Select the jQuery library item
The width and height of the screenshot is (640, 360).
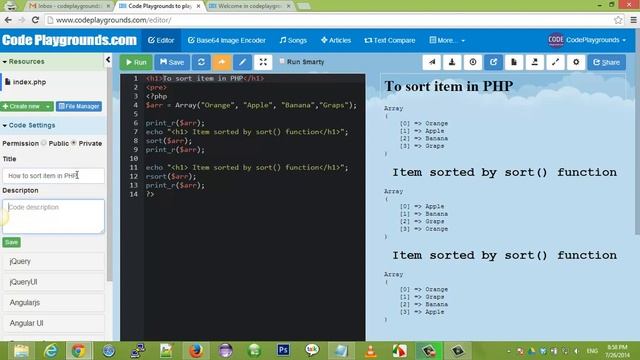[x=53, y=261]
